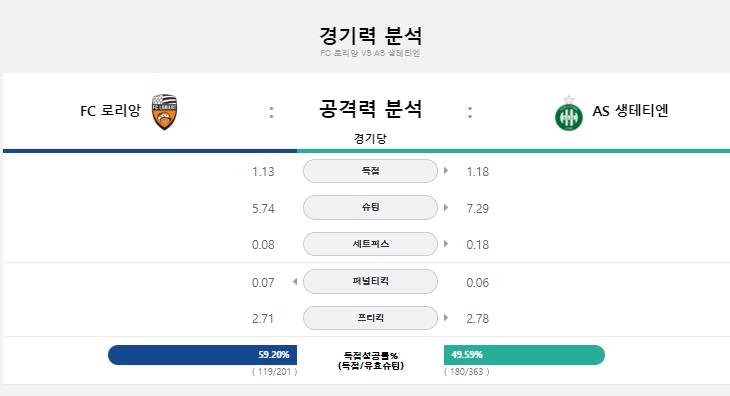Click the 공격력 분석 section heading
Screen dimensions: 730x396
coord(371,109)
